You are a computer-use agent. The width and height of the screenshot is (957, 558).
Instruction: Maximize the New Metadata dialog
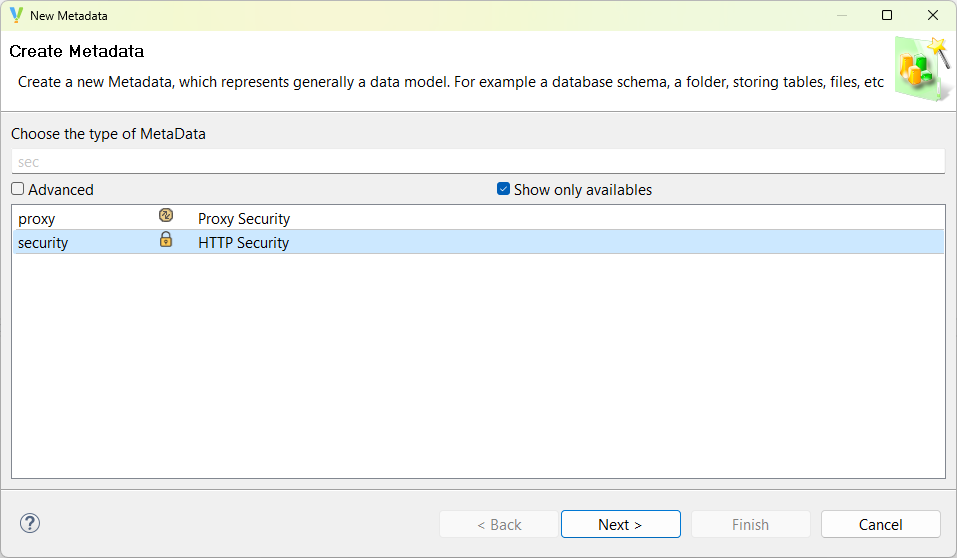coord(887,16)
